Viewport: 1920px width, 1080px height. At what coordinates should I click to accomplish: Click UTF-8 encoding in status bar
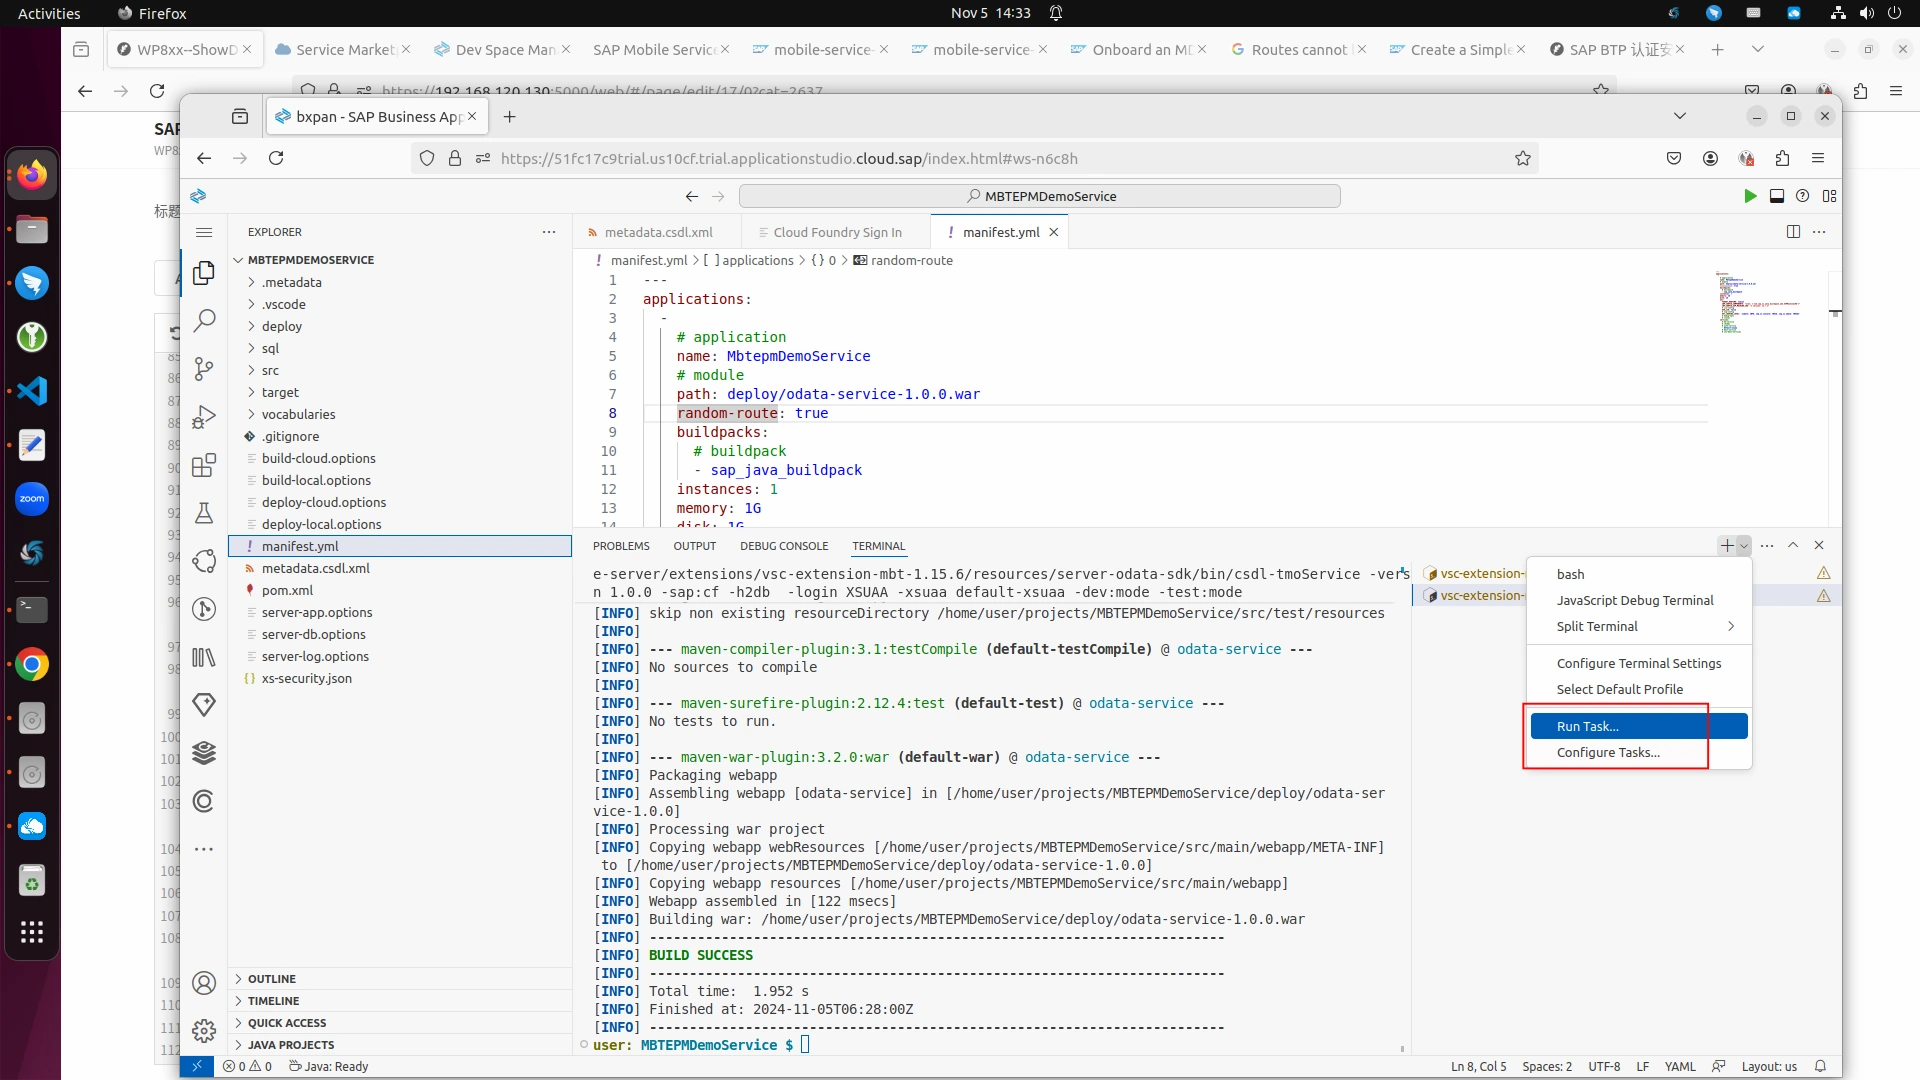(1604, 1066)
